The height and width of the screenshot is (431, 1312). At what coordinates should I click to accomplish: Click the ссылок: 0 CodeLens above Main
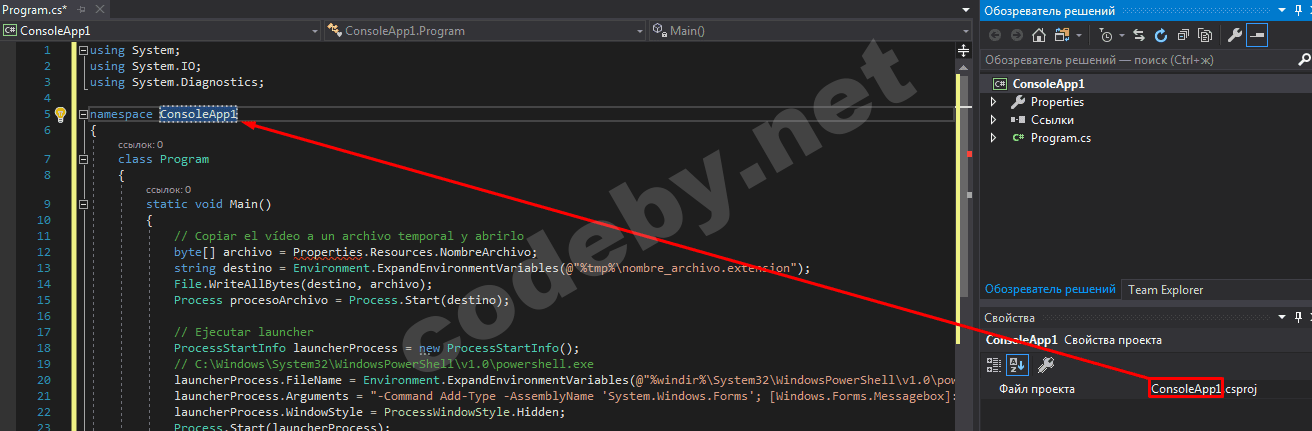[x=168, y=190]
